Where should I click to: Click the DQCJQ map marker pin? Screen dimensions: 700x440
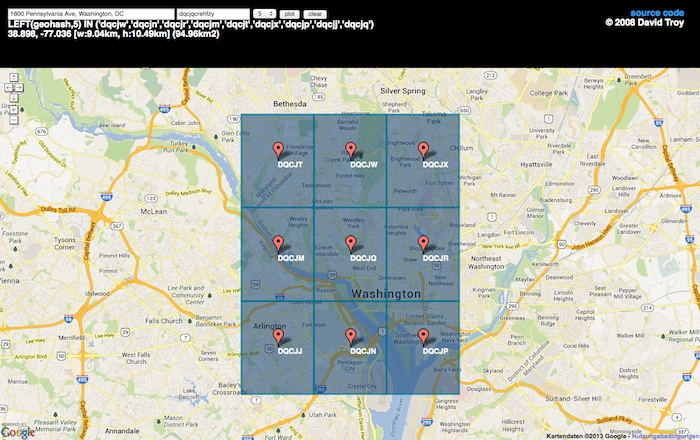[x=351, y=245]
